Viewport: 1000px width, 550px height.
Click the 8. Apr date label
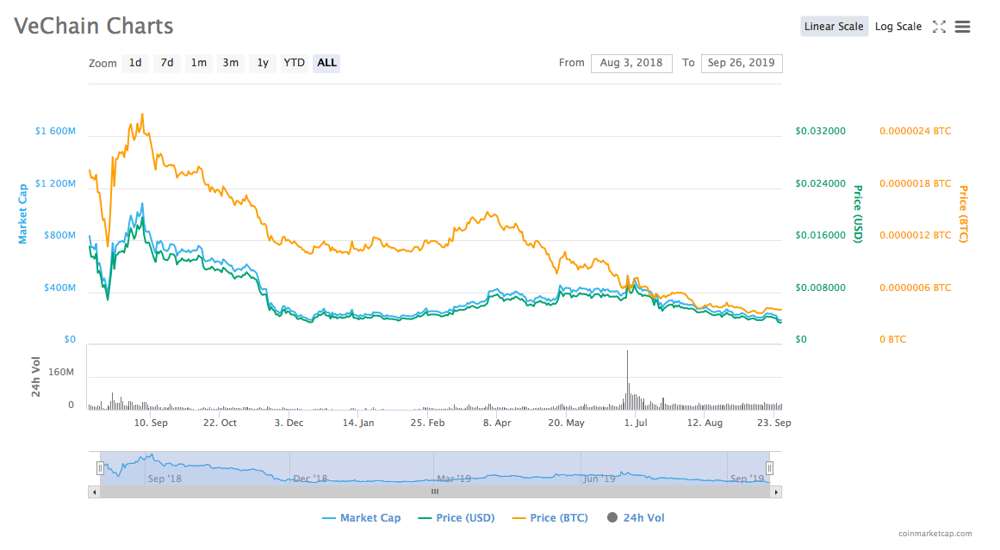point(497,422)
